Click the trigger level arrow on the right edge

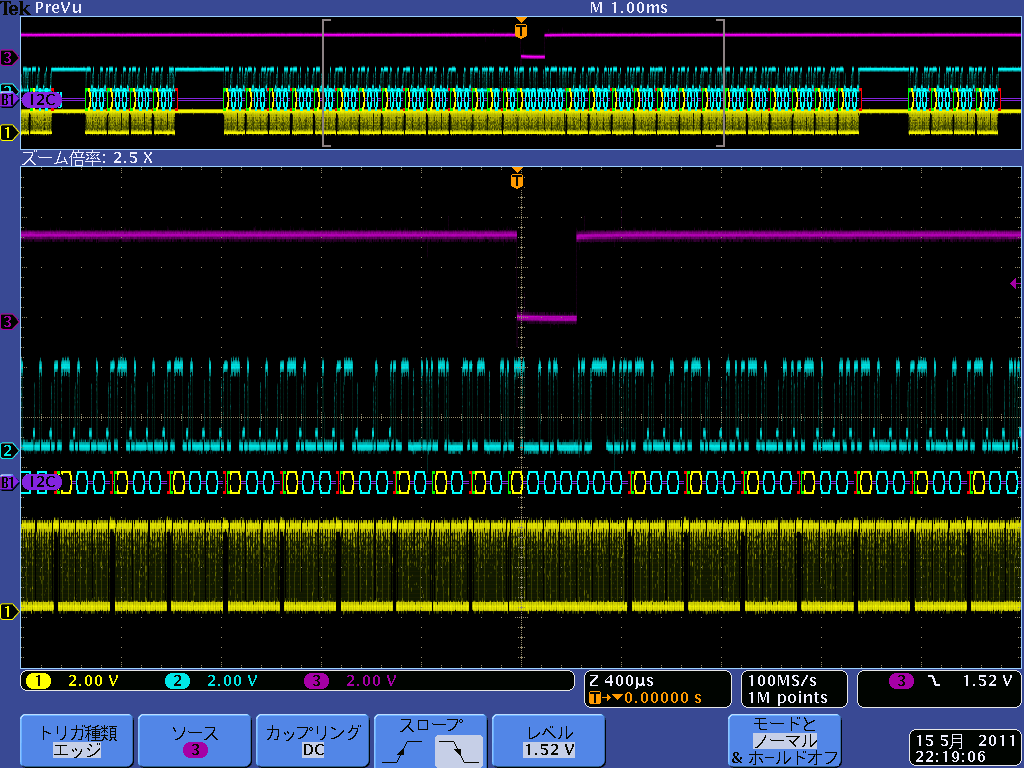pyautogui.click(x=1016, y=284)
